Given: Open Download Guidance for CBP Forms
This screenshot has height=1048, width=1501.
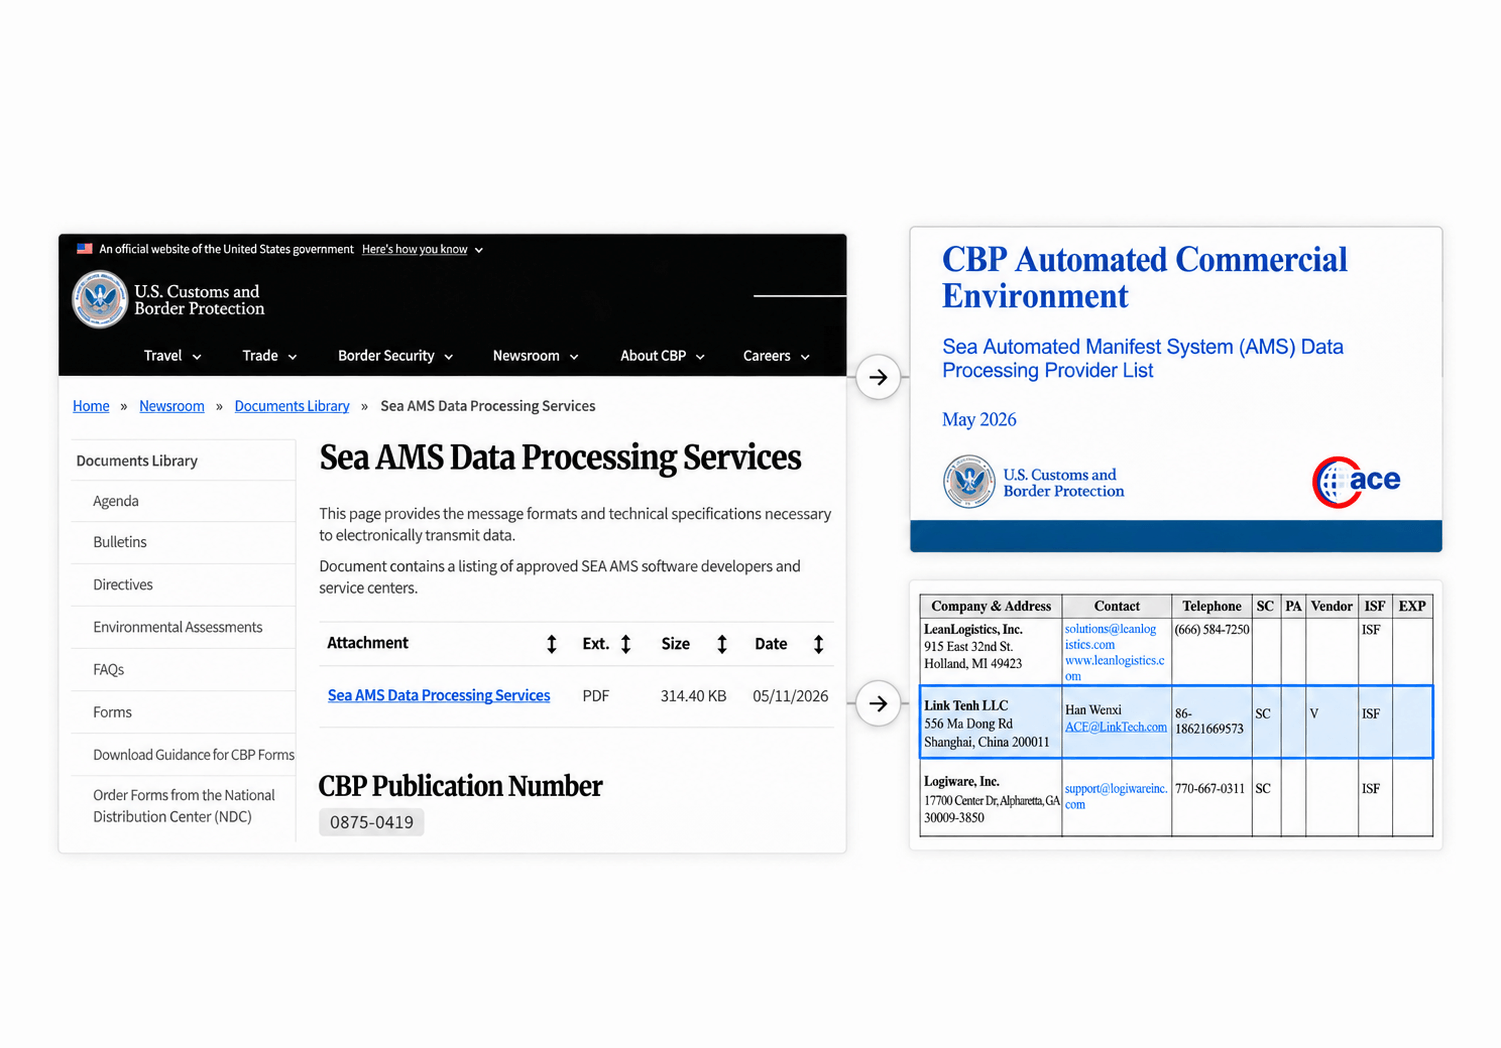Looking at the screenshot, I should click(194, 755).
